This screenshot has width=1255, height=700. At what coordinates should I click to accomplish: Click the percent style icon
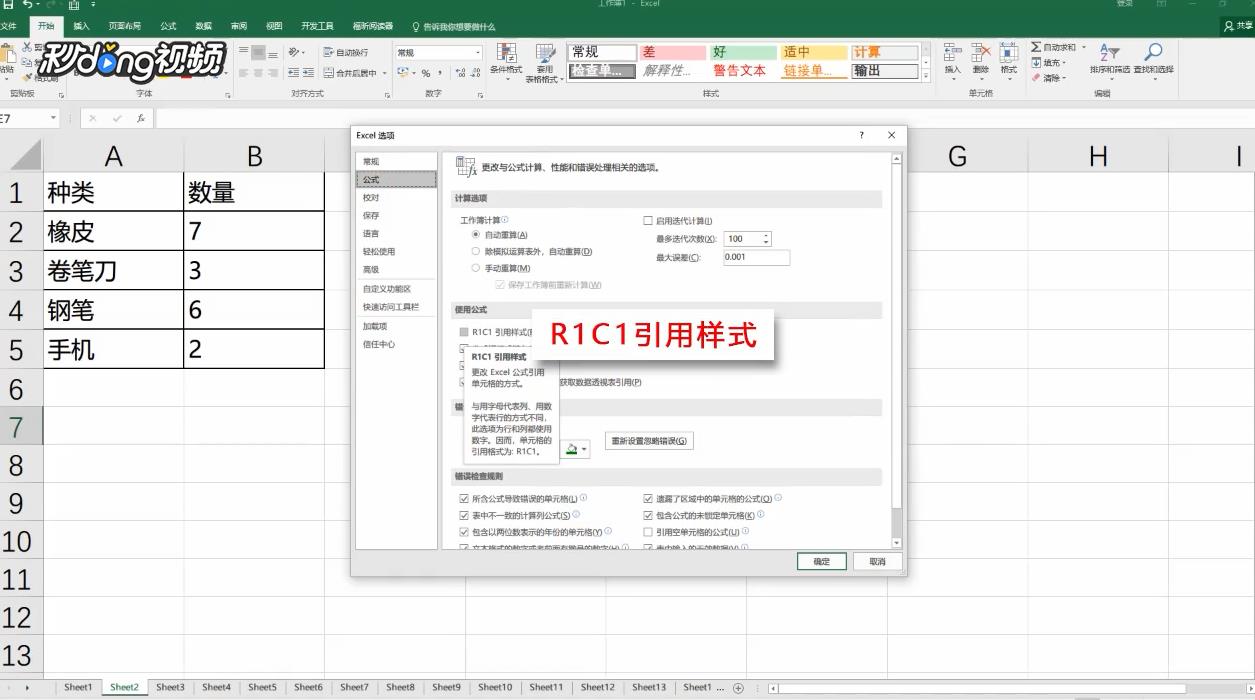[425, 73]
